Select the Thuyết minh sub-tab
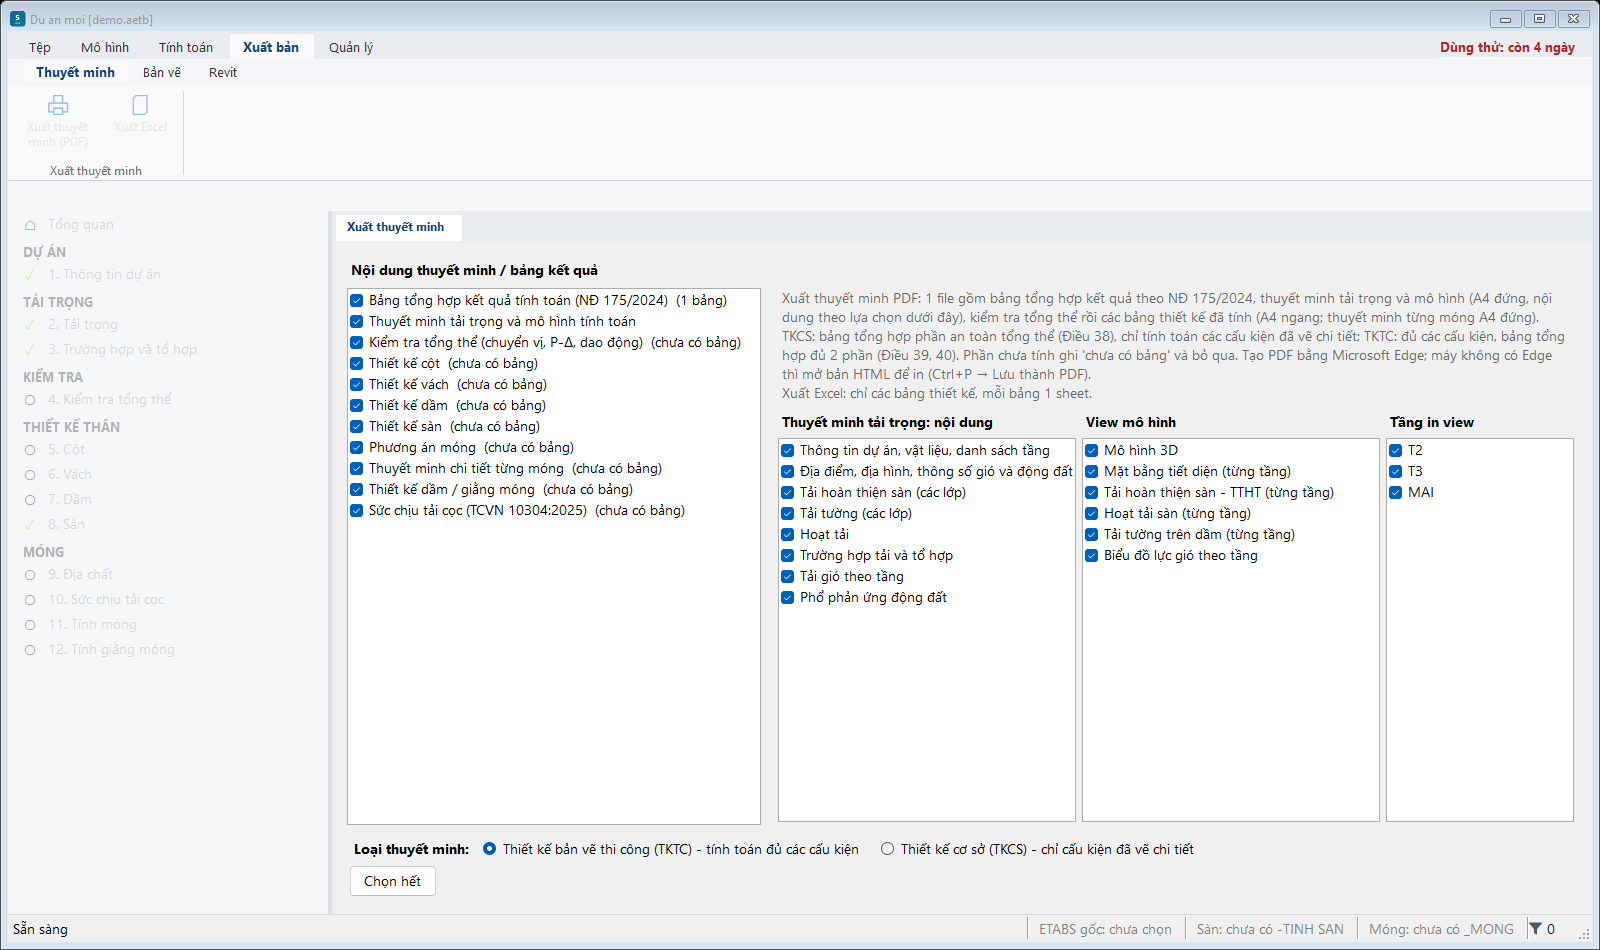Image resolution: width=1600 pixels, height=950 pixels. tap(75, 72)
